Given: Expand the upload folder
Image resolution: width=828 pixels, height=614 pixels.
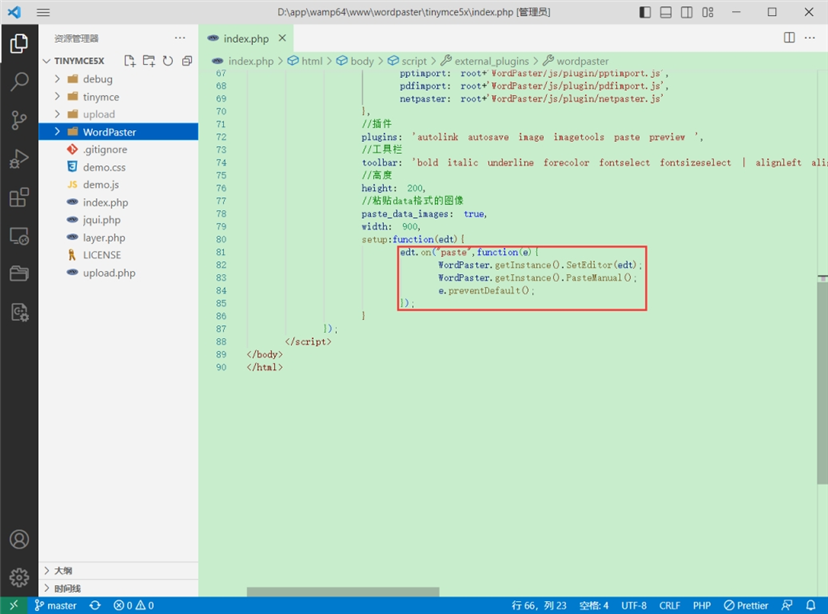Looking at the screenshot, I should (x=58, y=114).
